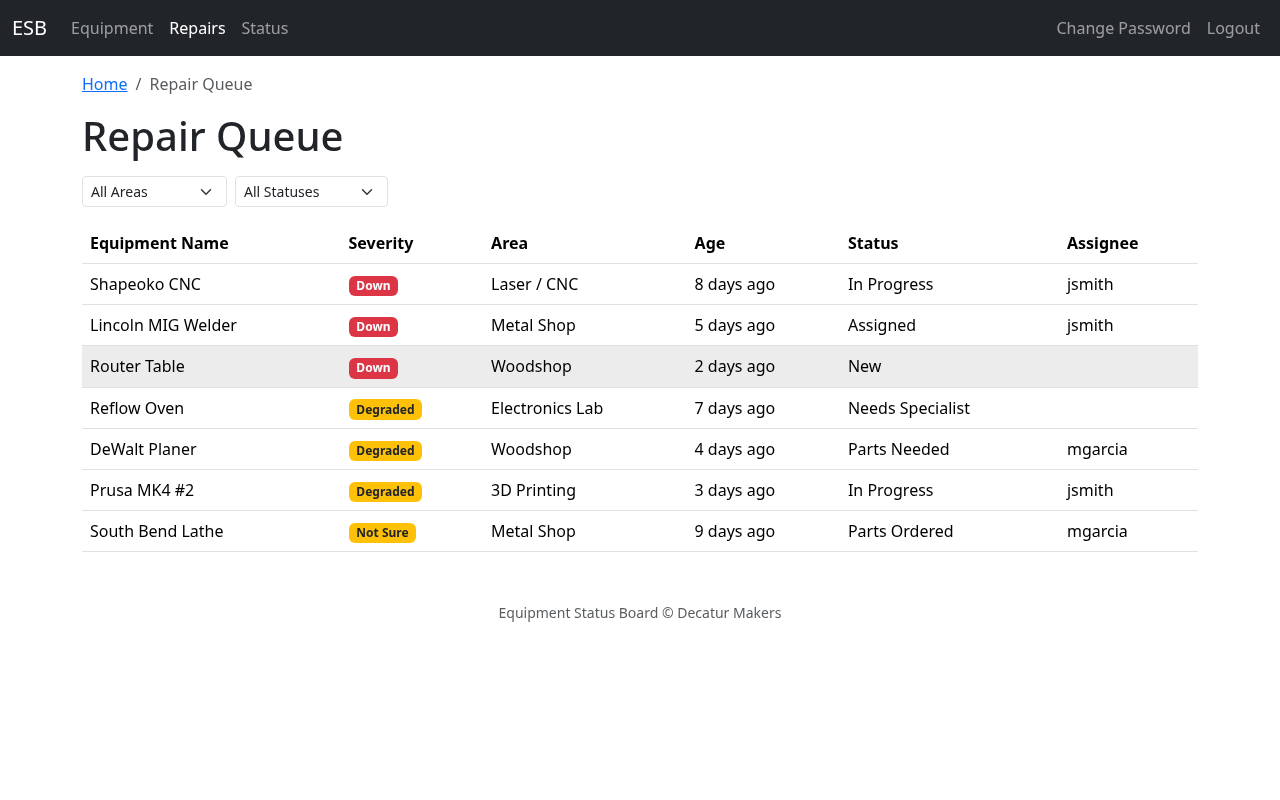Open the Home breadcrumb link
The image size is (1280, 800).
[104, 84]
